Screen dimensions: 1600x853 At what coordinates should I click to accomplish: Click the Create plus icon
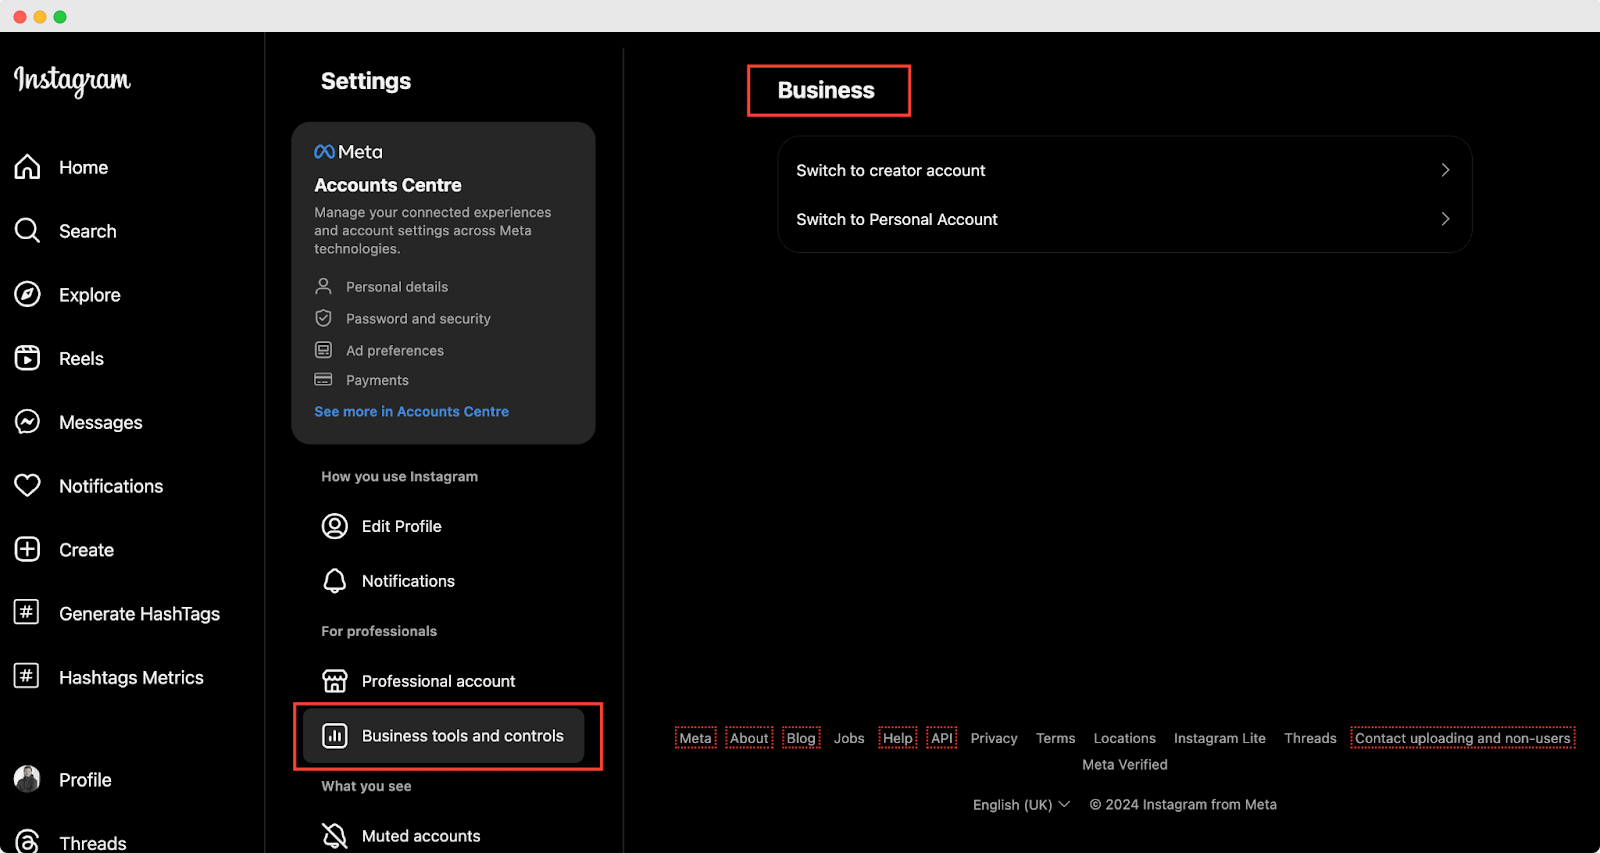click(x=28, y=550)
